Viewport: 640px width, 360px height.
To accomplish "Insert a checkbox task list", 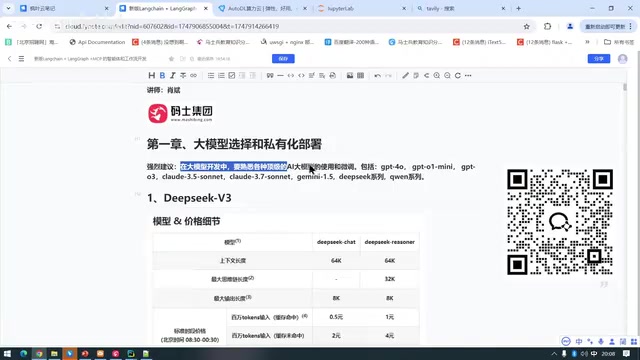I will (x=231, y=76).
